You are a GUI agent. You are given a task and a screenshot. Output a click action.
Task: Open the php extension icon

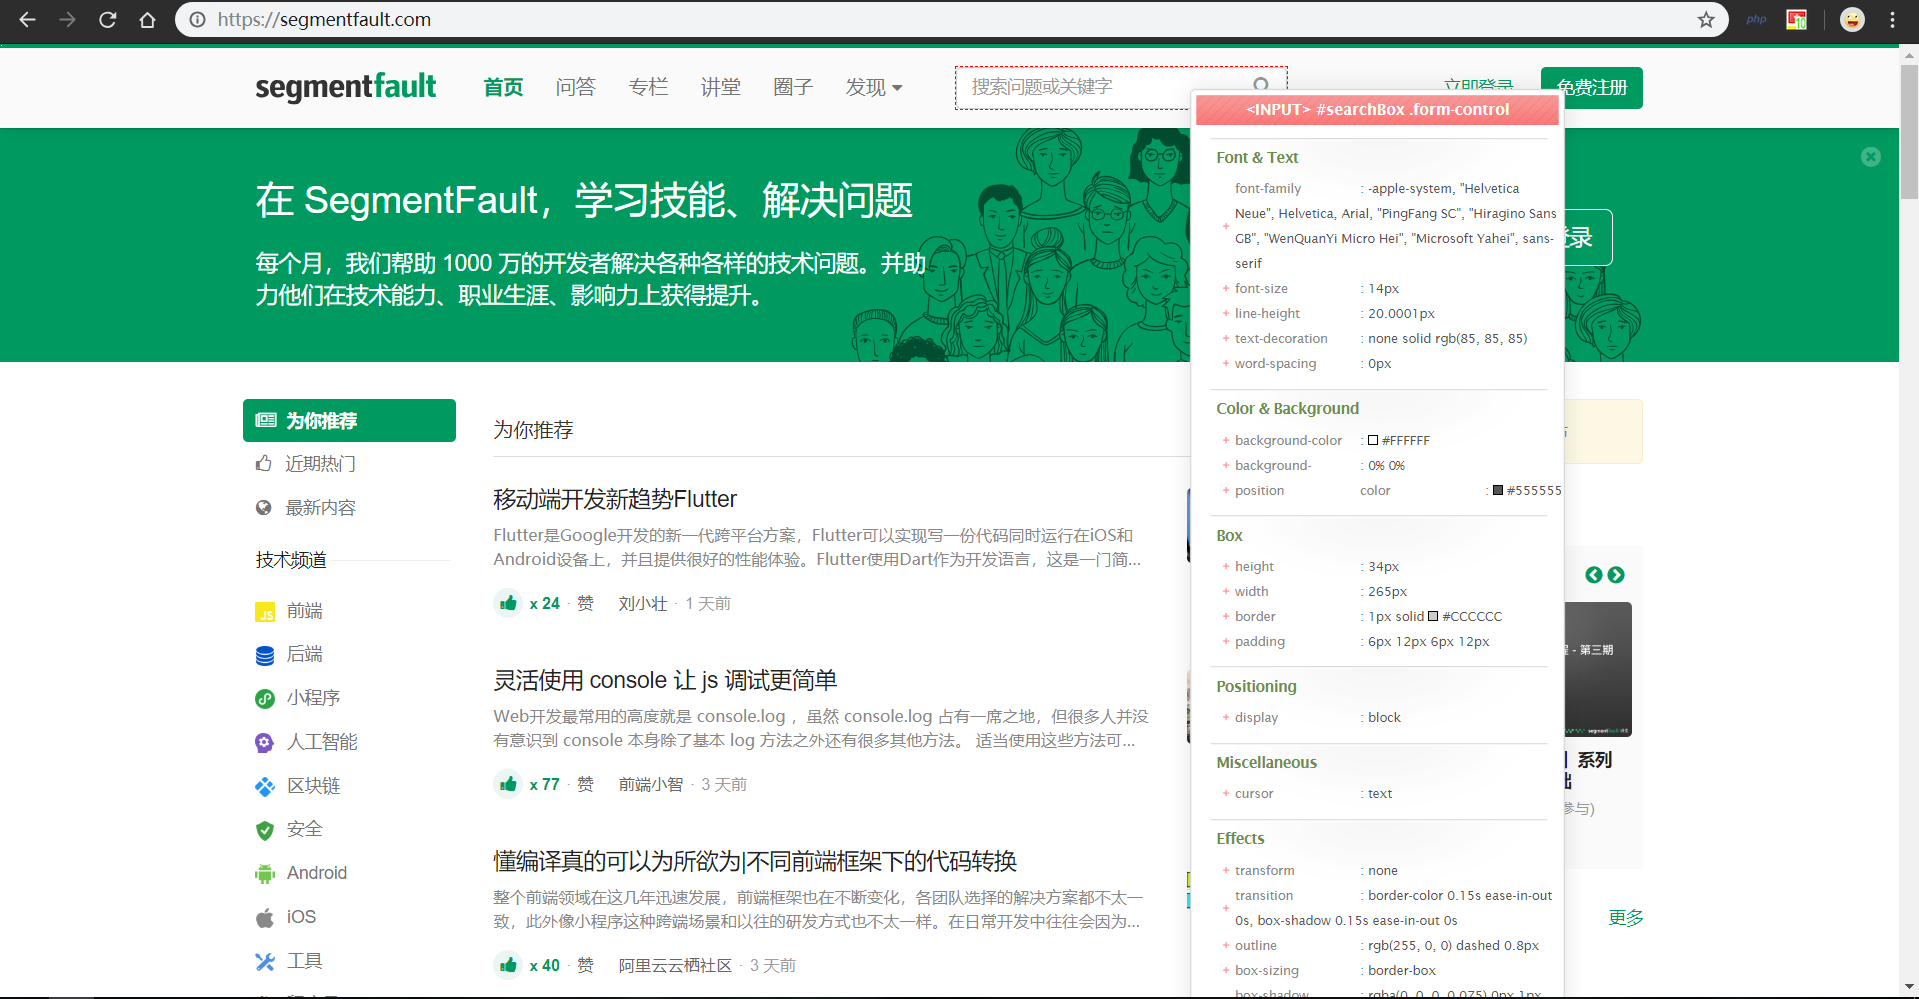pyautogui.click(x=1756, y=20)
